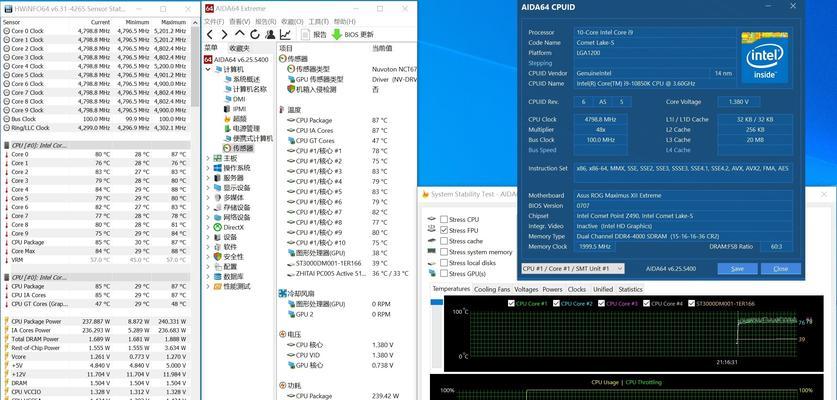
Task: Enable Stress GPU(s) checkbox
Action: pos(444,273)
